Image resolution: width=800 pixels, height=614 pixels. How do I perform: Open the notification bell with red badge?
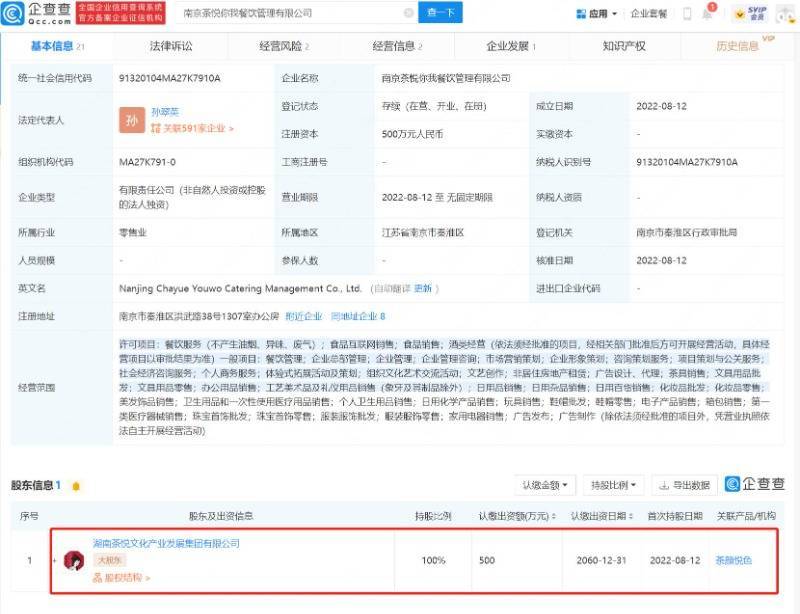click(x=708, y=12)
